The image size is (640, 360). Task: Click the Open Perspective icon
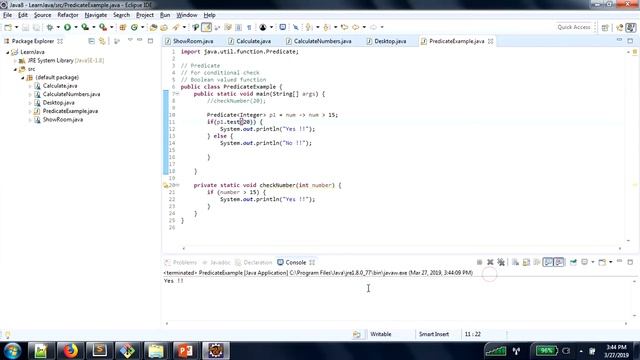605,27
